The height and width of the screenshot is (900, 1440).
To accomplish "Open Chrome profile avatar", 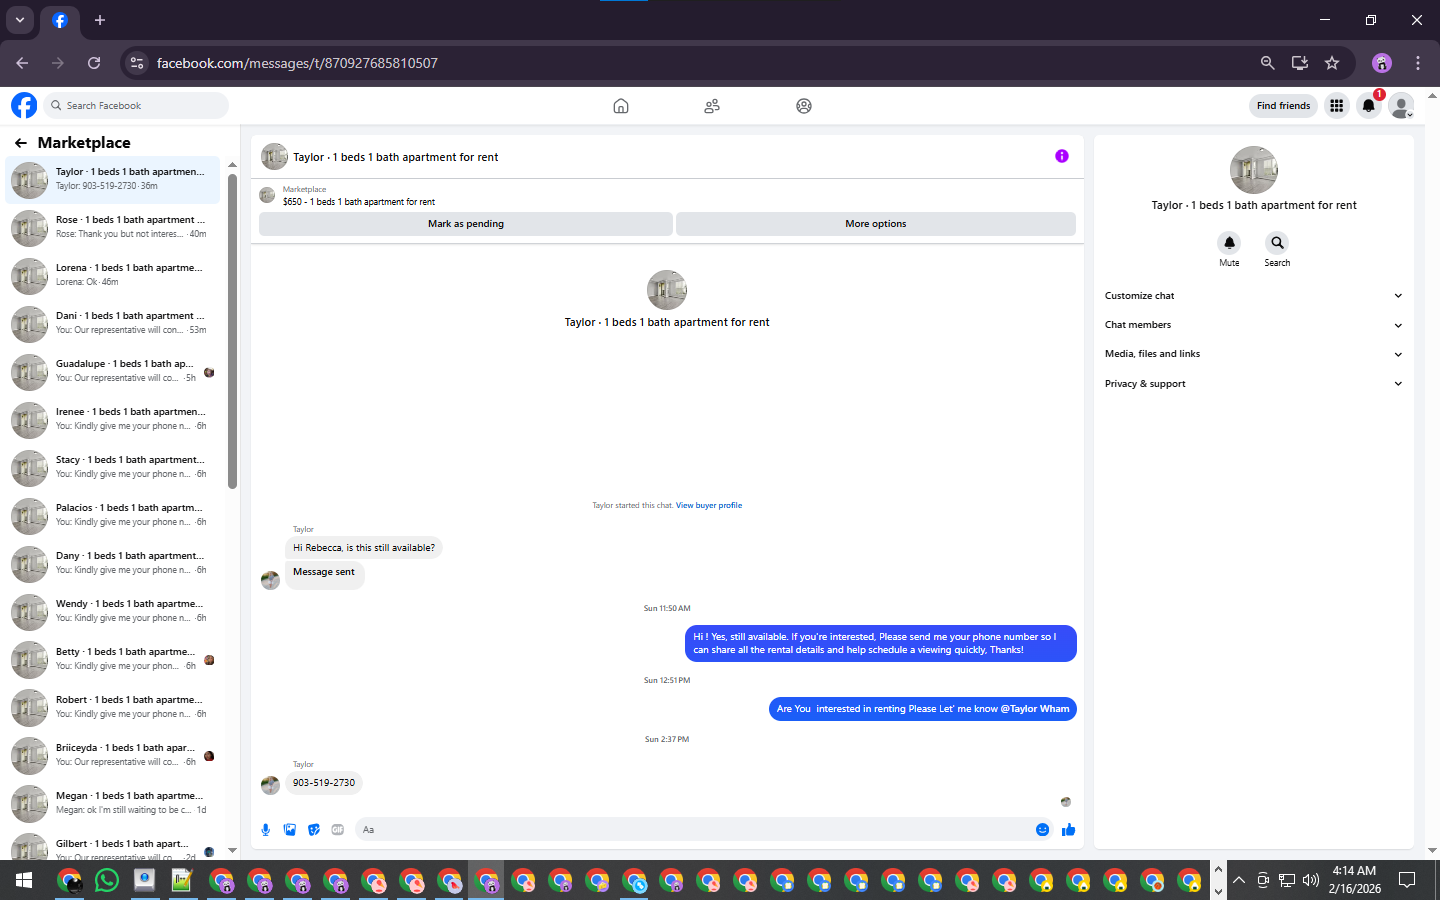I will pyautogui.click(x=1382, y=63).
